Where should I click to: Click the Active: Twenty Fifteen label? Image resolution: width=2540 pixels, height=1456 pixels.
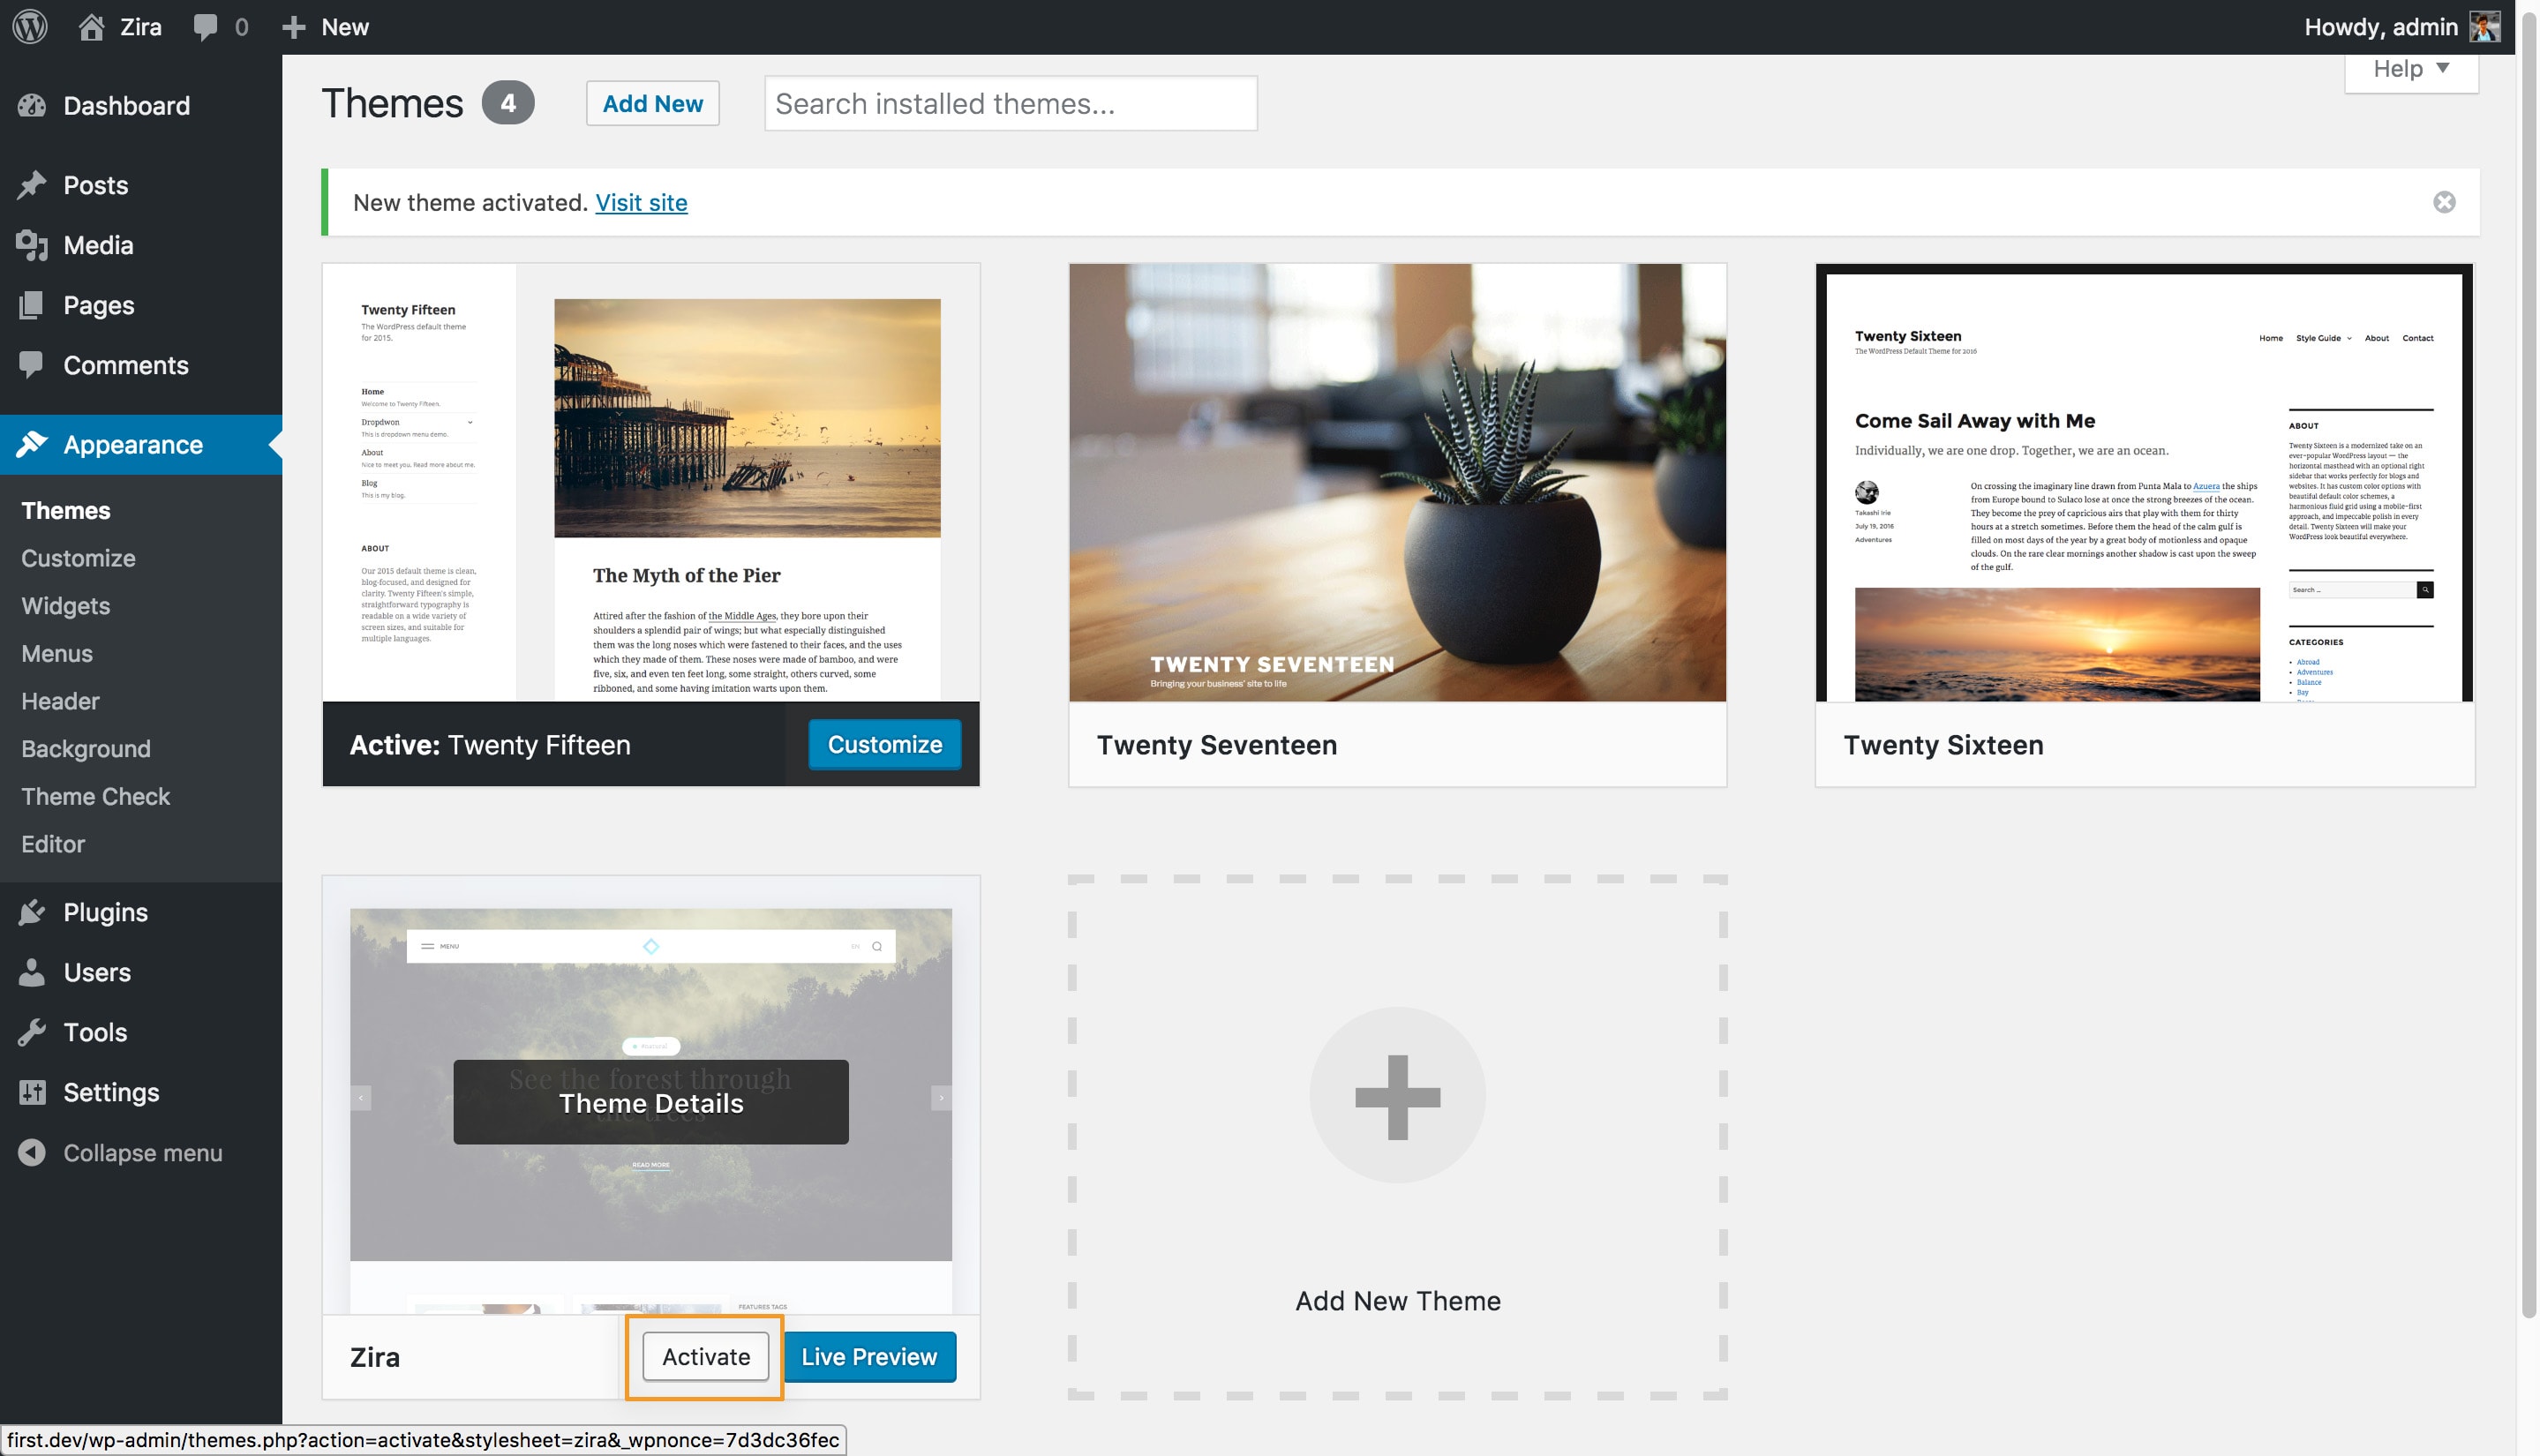click(490, 745)
